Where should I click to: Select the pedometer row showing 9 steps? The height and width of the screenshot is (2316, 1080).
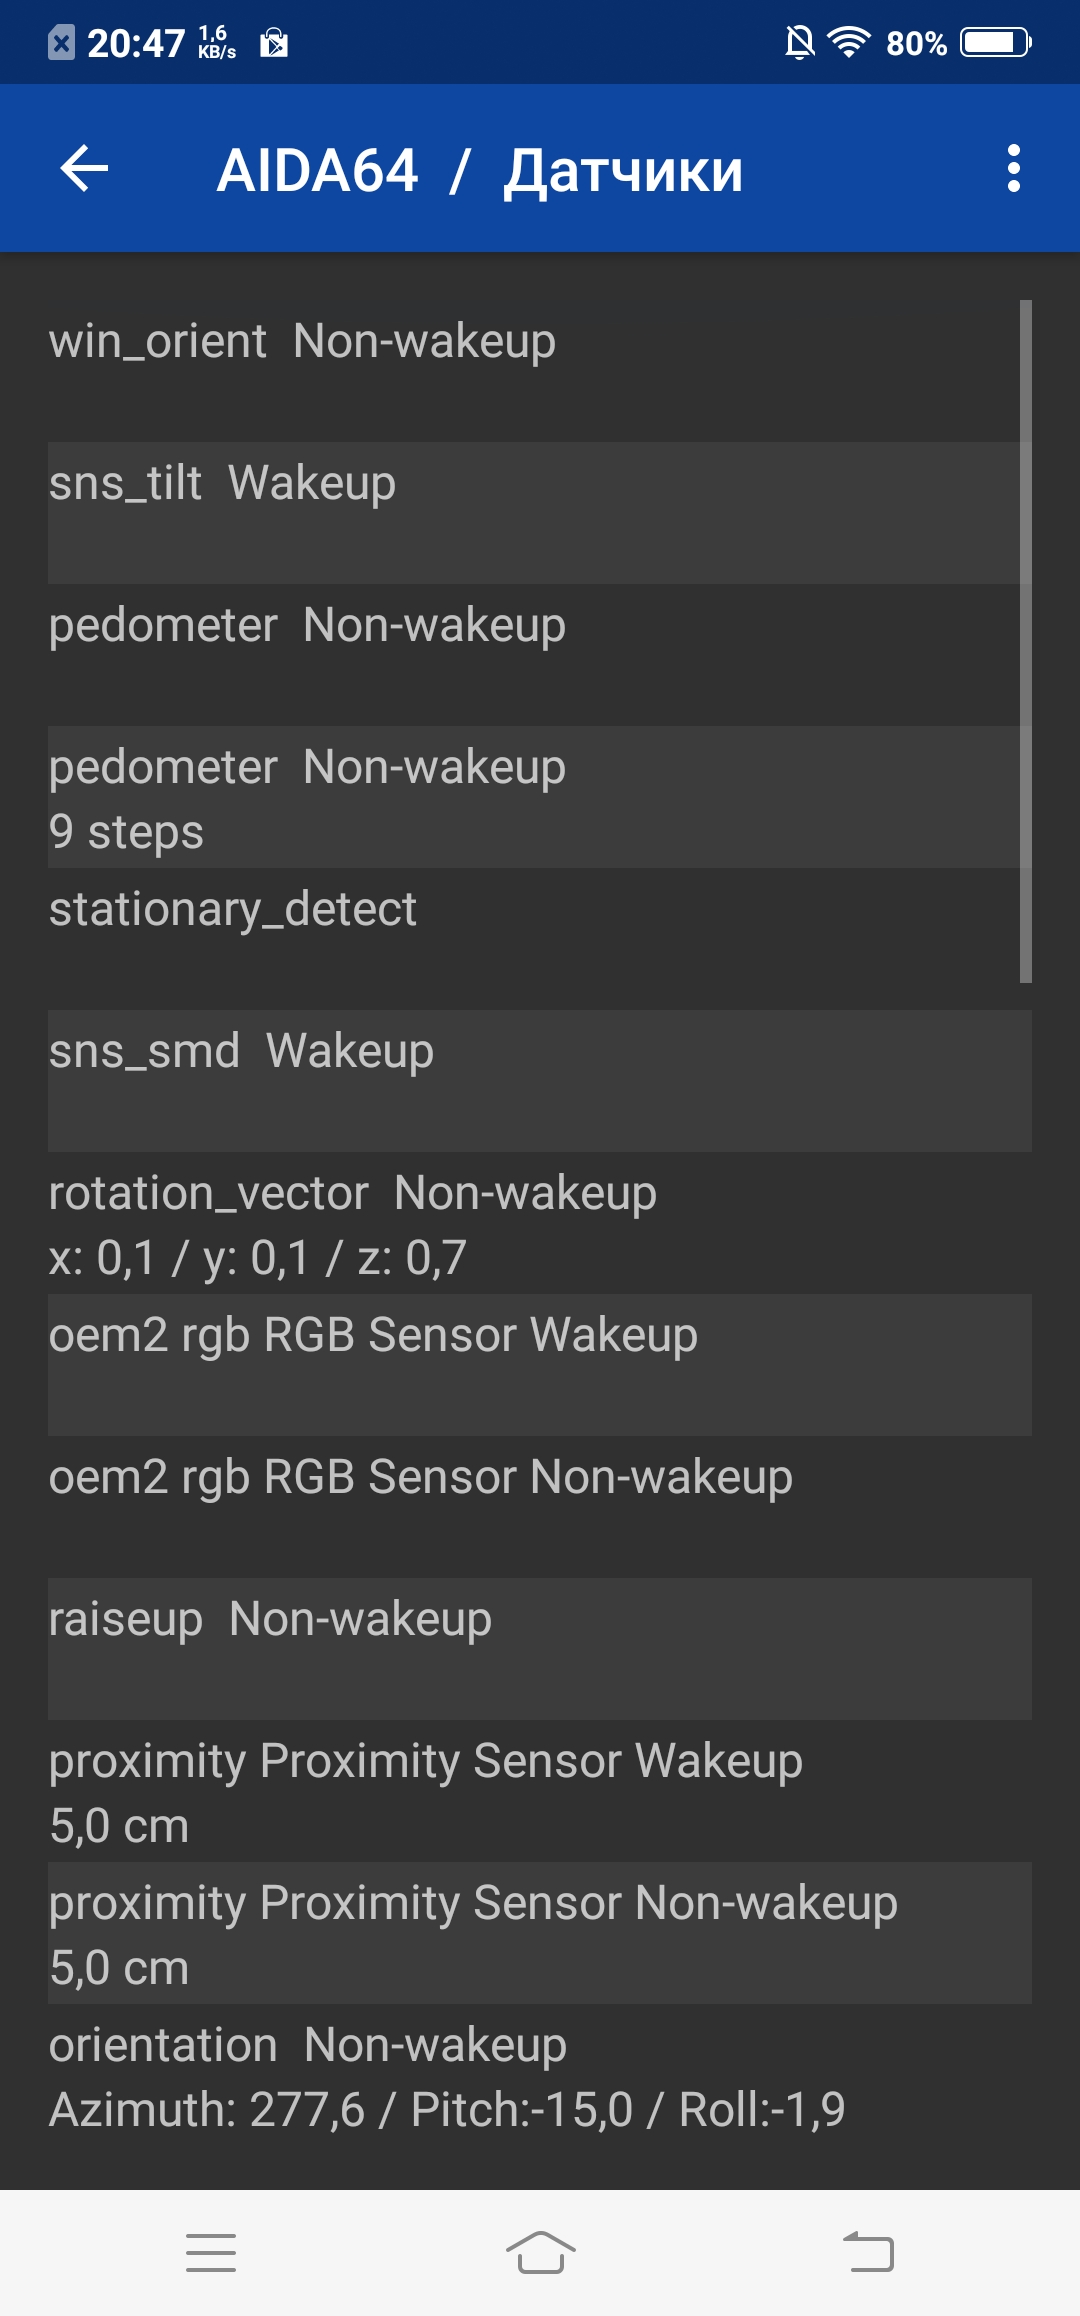[x=540, y=797]
